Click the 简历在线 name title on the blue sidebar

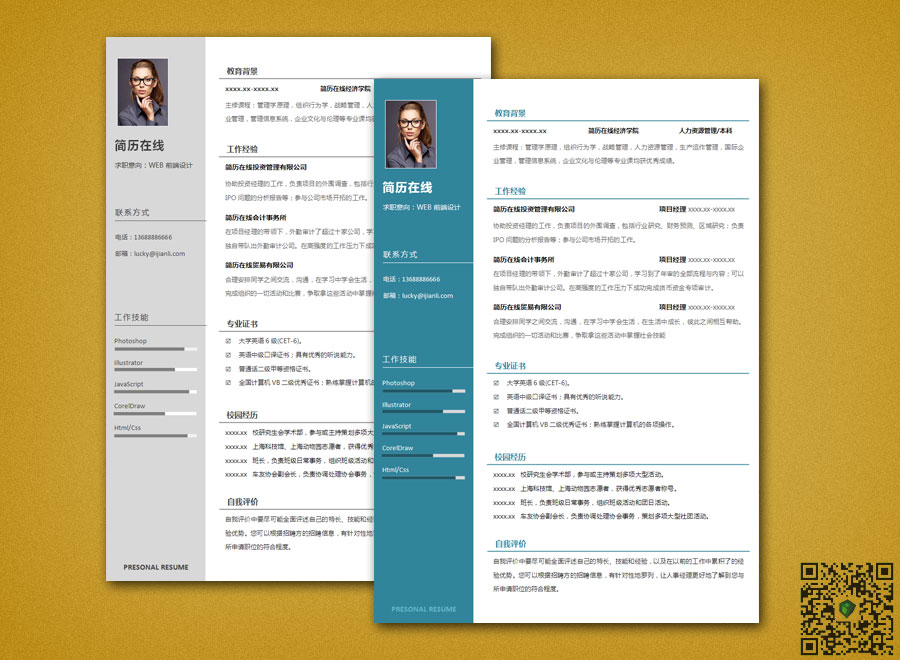point(407,188)
